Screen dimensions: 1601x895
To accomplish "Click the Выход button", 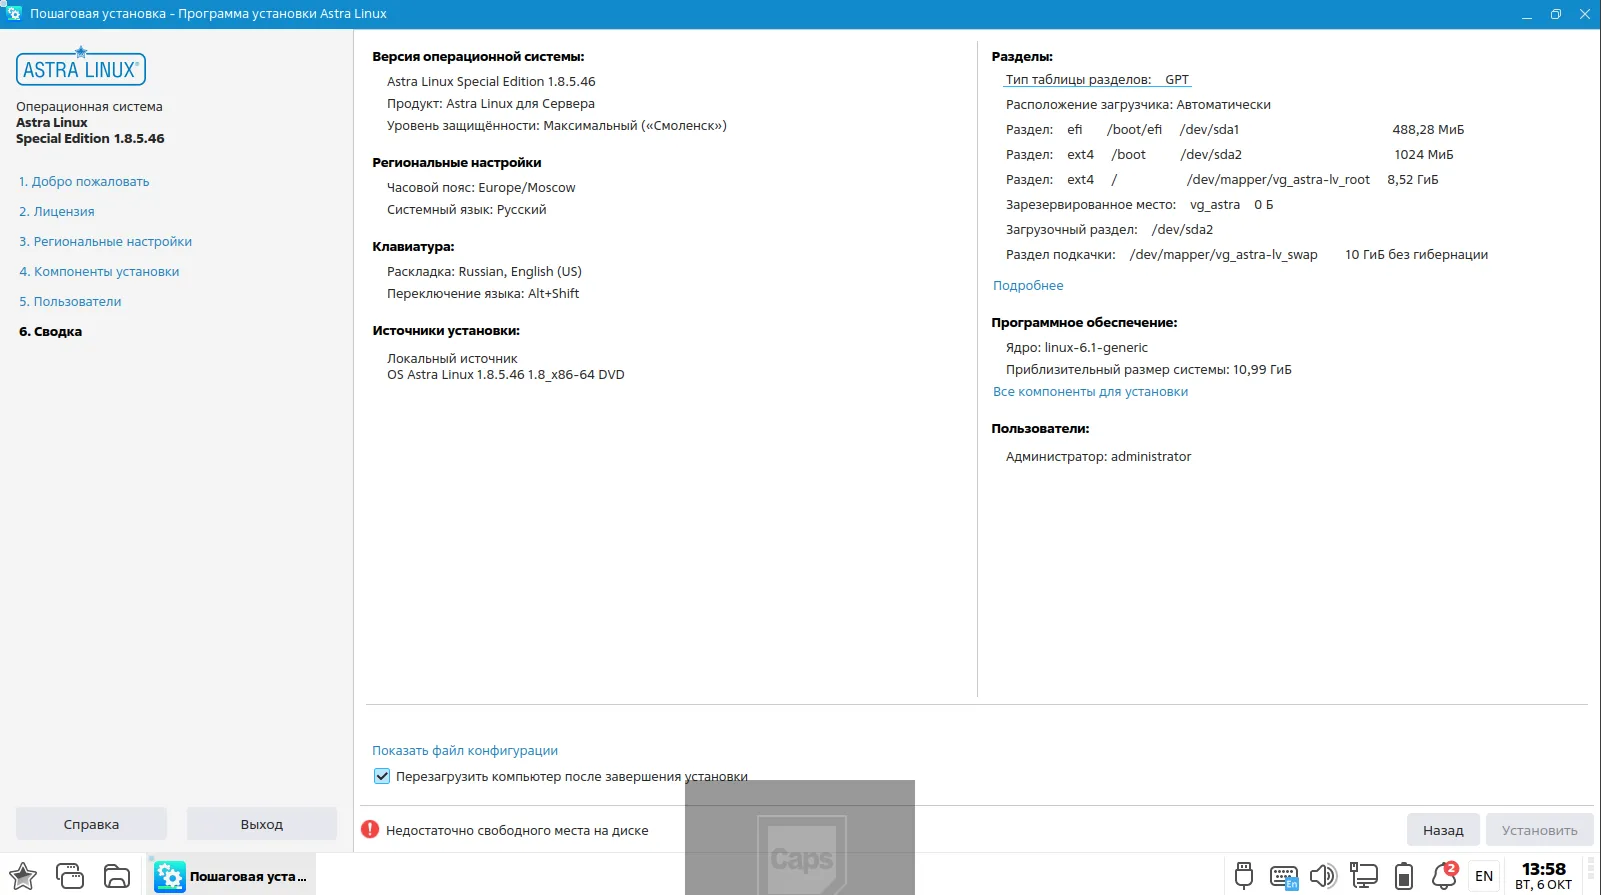I will 262,824.
